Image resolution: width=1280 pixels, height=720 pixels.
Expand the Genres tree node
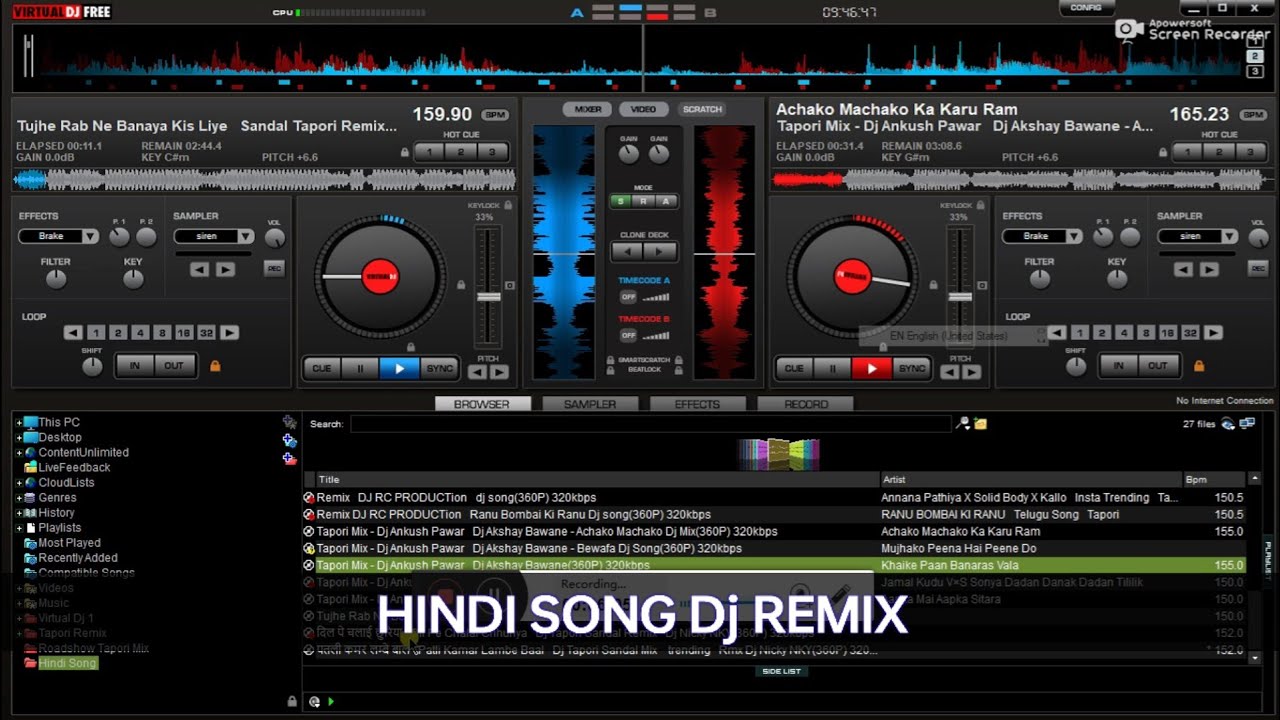tap(19, 498)
